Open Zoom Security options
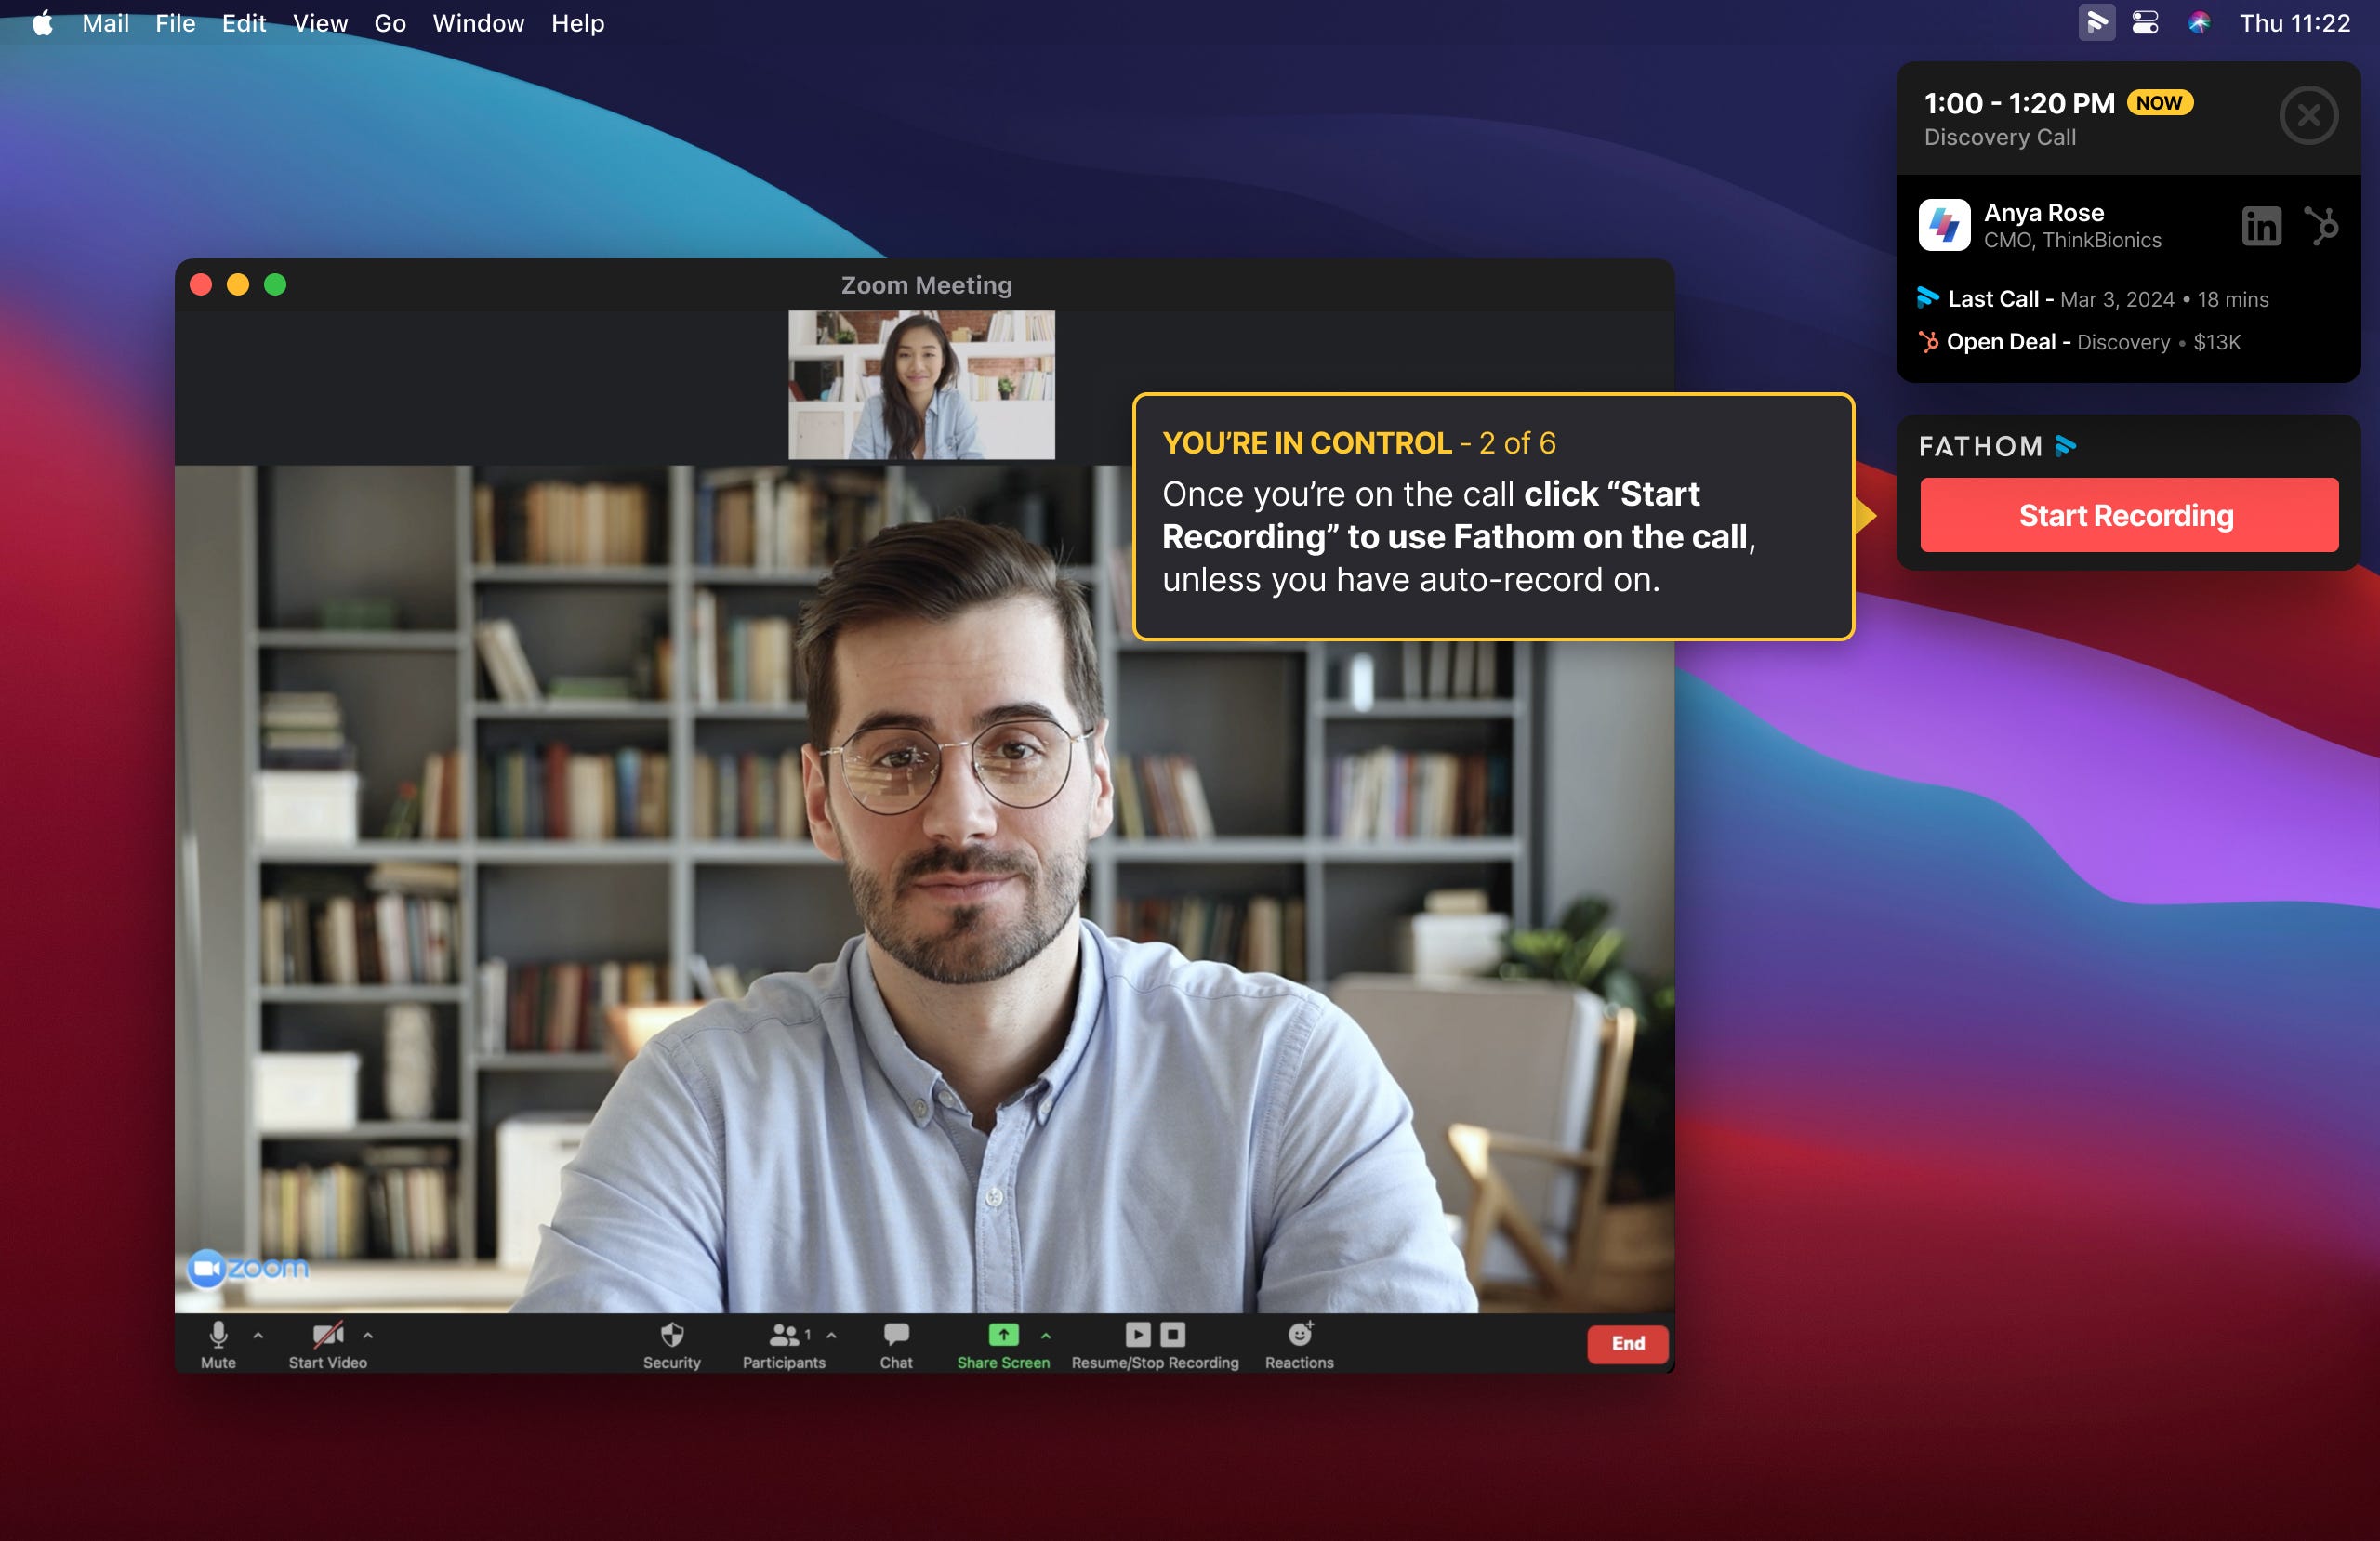 [x=672, y=1344]
